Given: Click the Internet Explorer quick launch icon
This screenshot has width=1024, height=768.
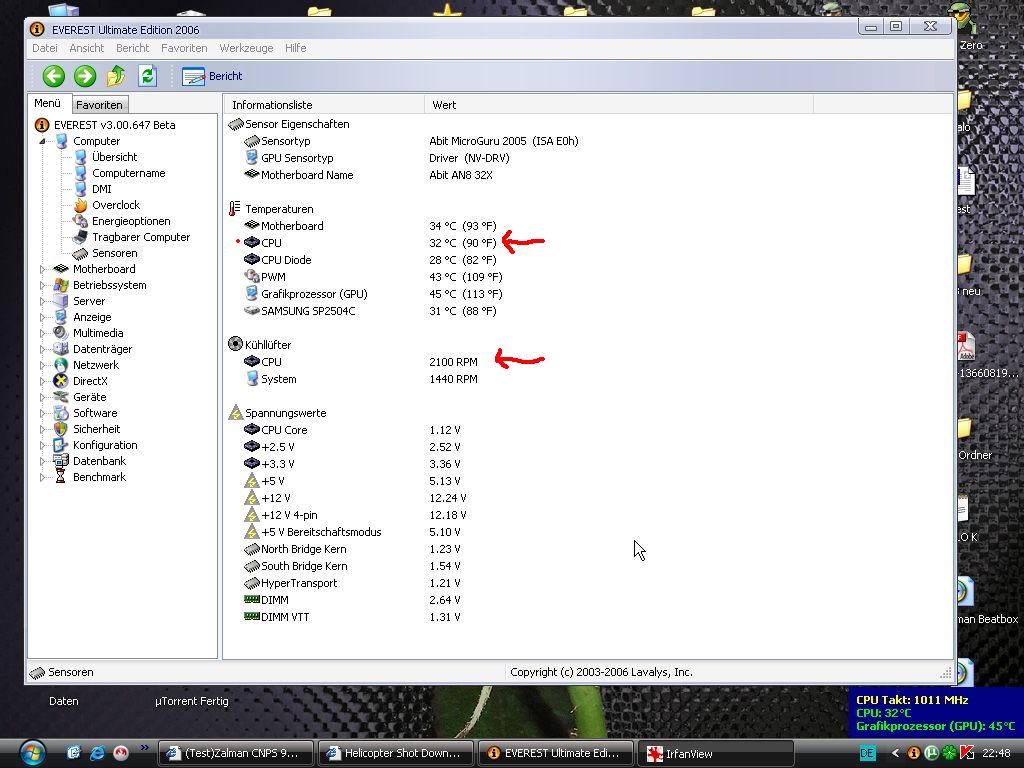Looking at the screenshot, I should (x=97, y=753).
